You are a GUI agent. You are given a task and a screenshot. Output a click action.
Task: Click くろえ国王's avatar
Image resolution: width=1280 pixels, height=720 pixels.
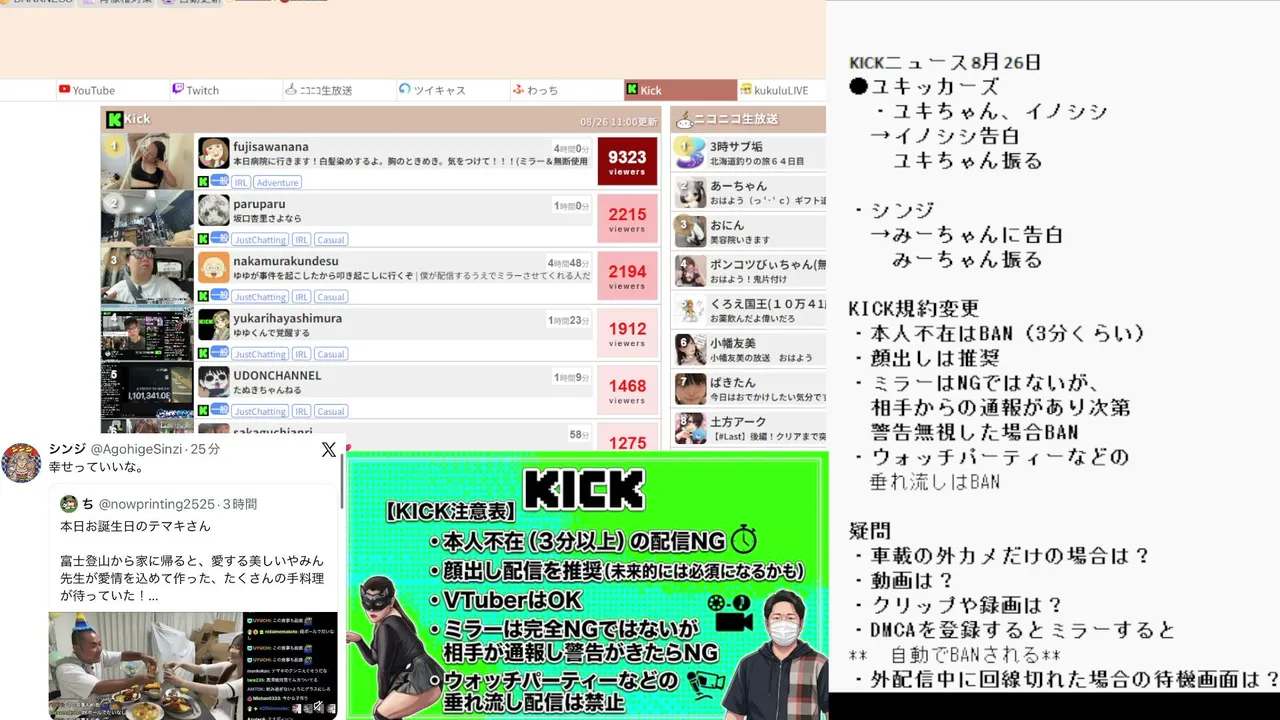[691, 310]
